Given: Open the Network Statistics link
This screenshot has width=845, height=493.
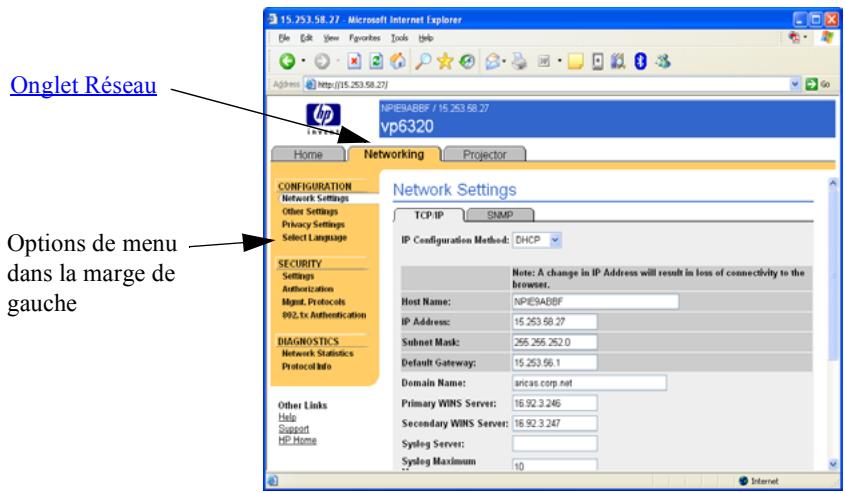Looking at the screenshot, I should tap(317, 353).
